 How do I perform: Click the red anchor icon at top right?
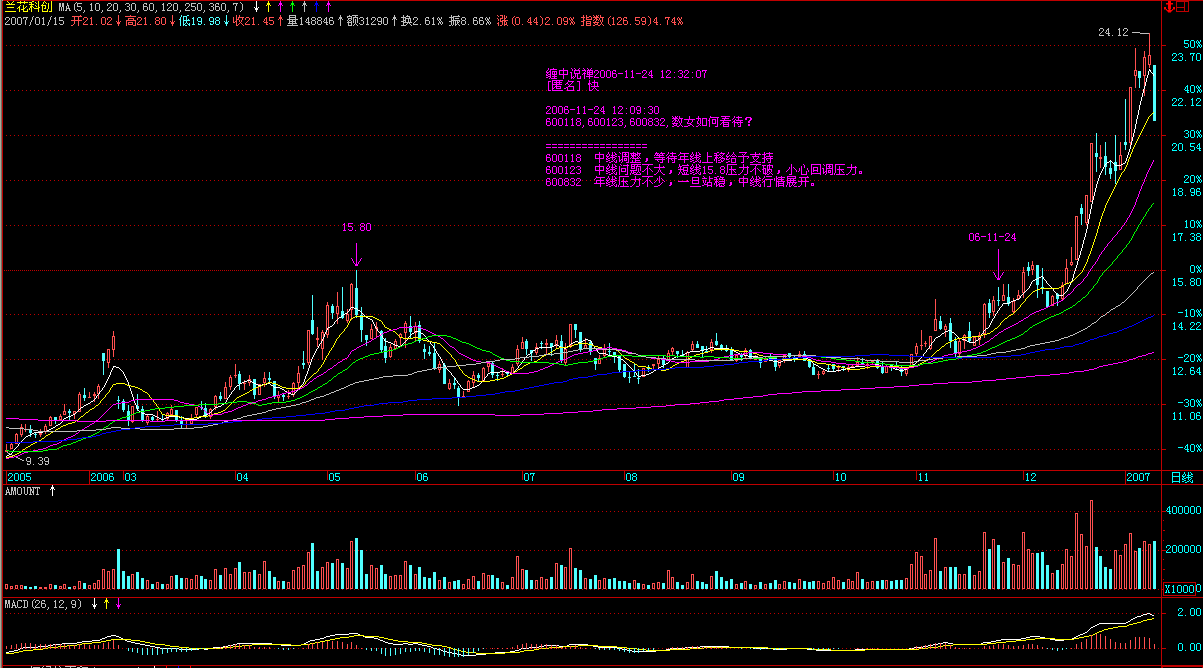pyautogui.click(x=1169, y=6)
